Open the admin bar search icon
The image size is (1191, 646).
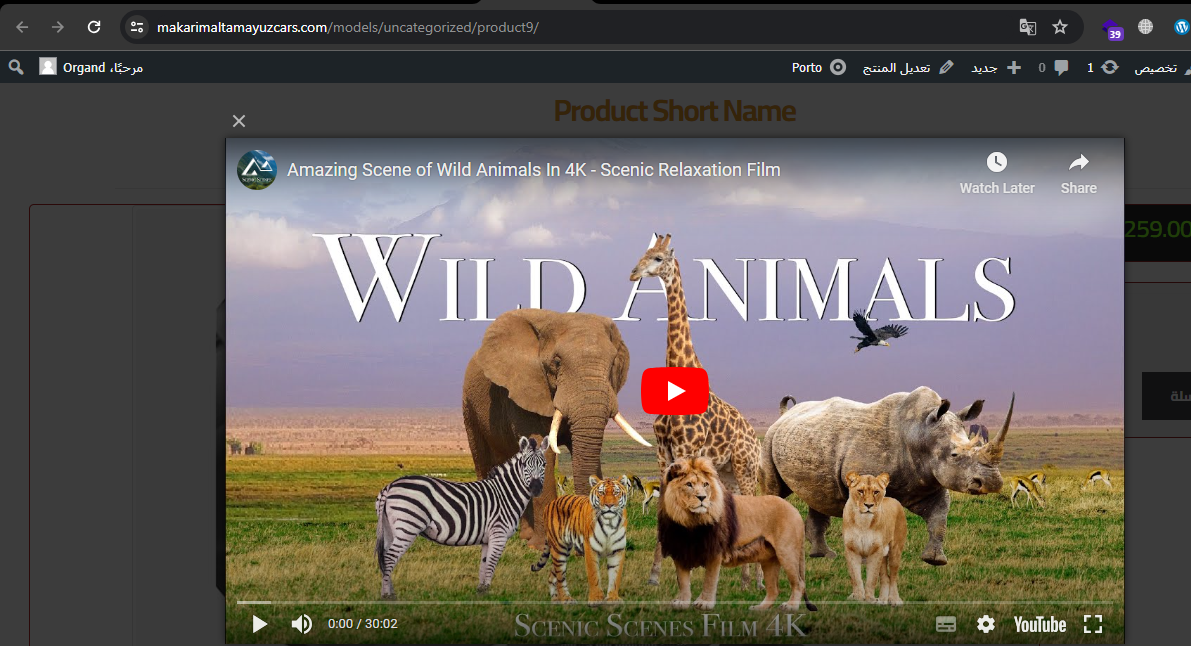tap(16, 68)
